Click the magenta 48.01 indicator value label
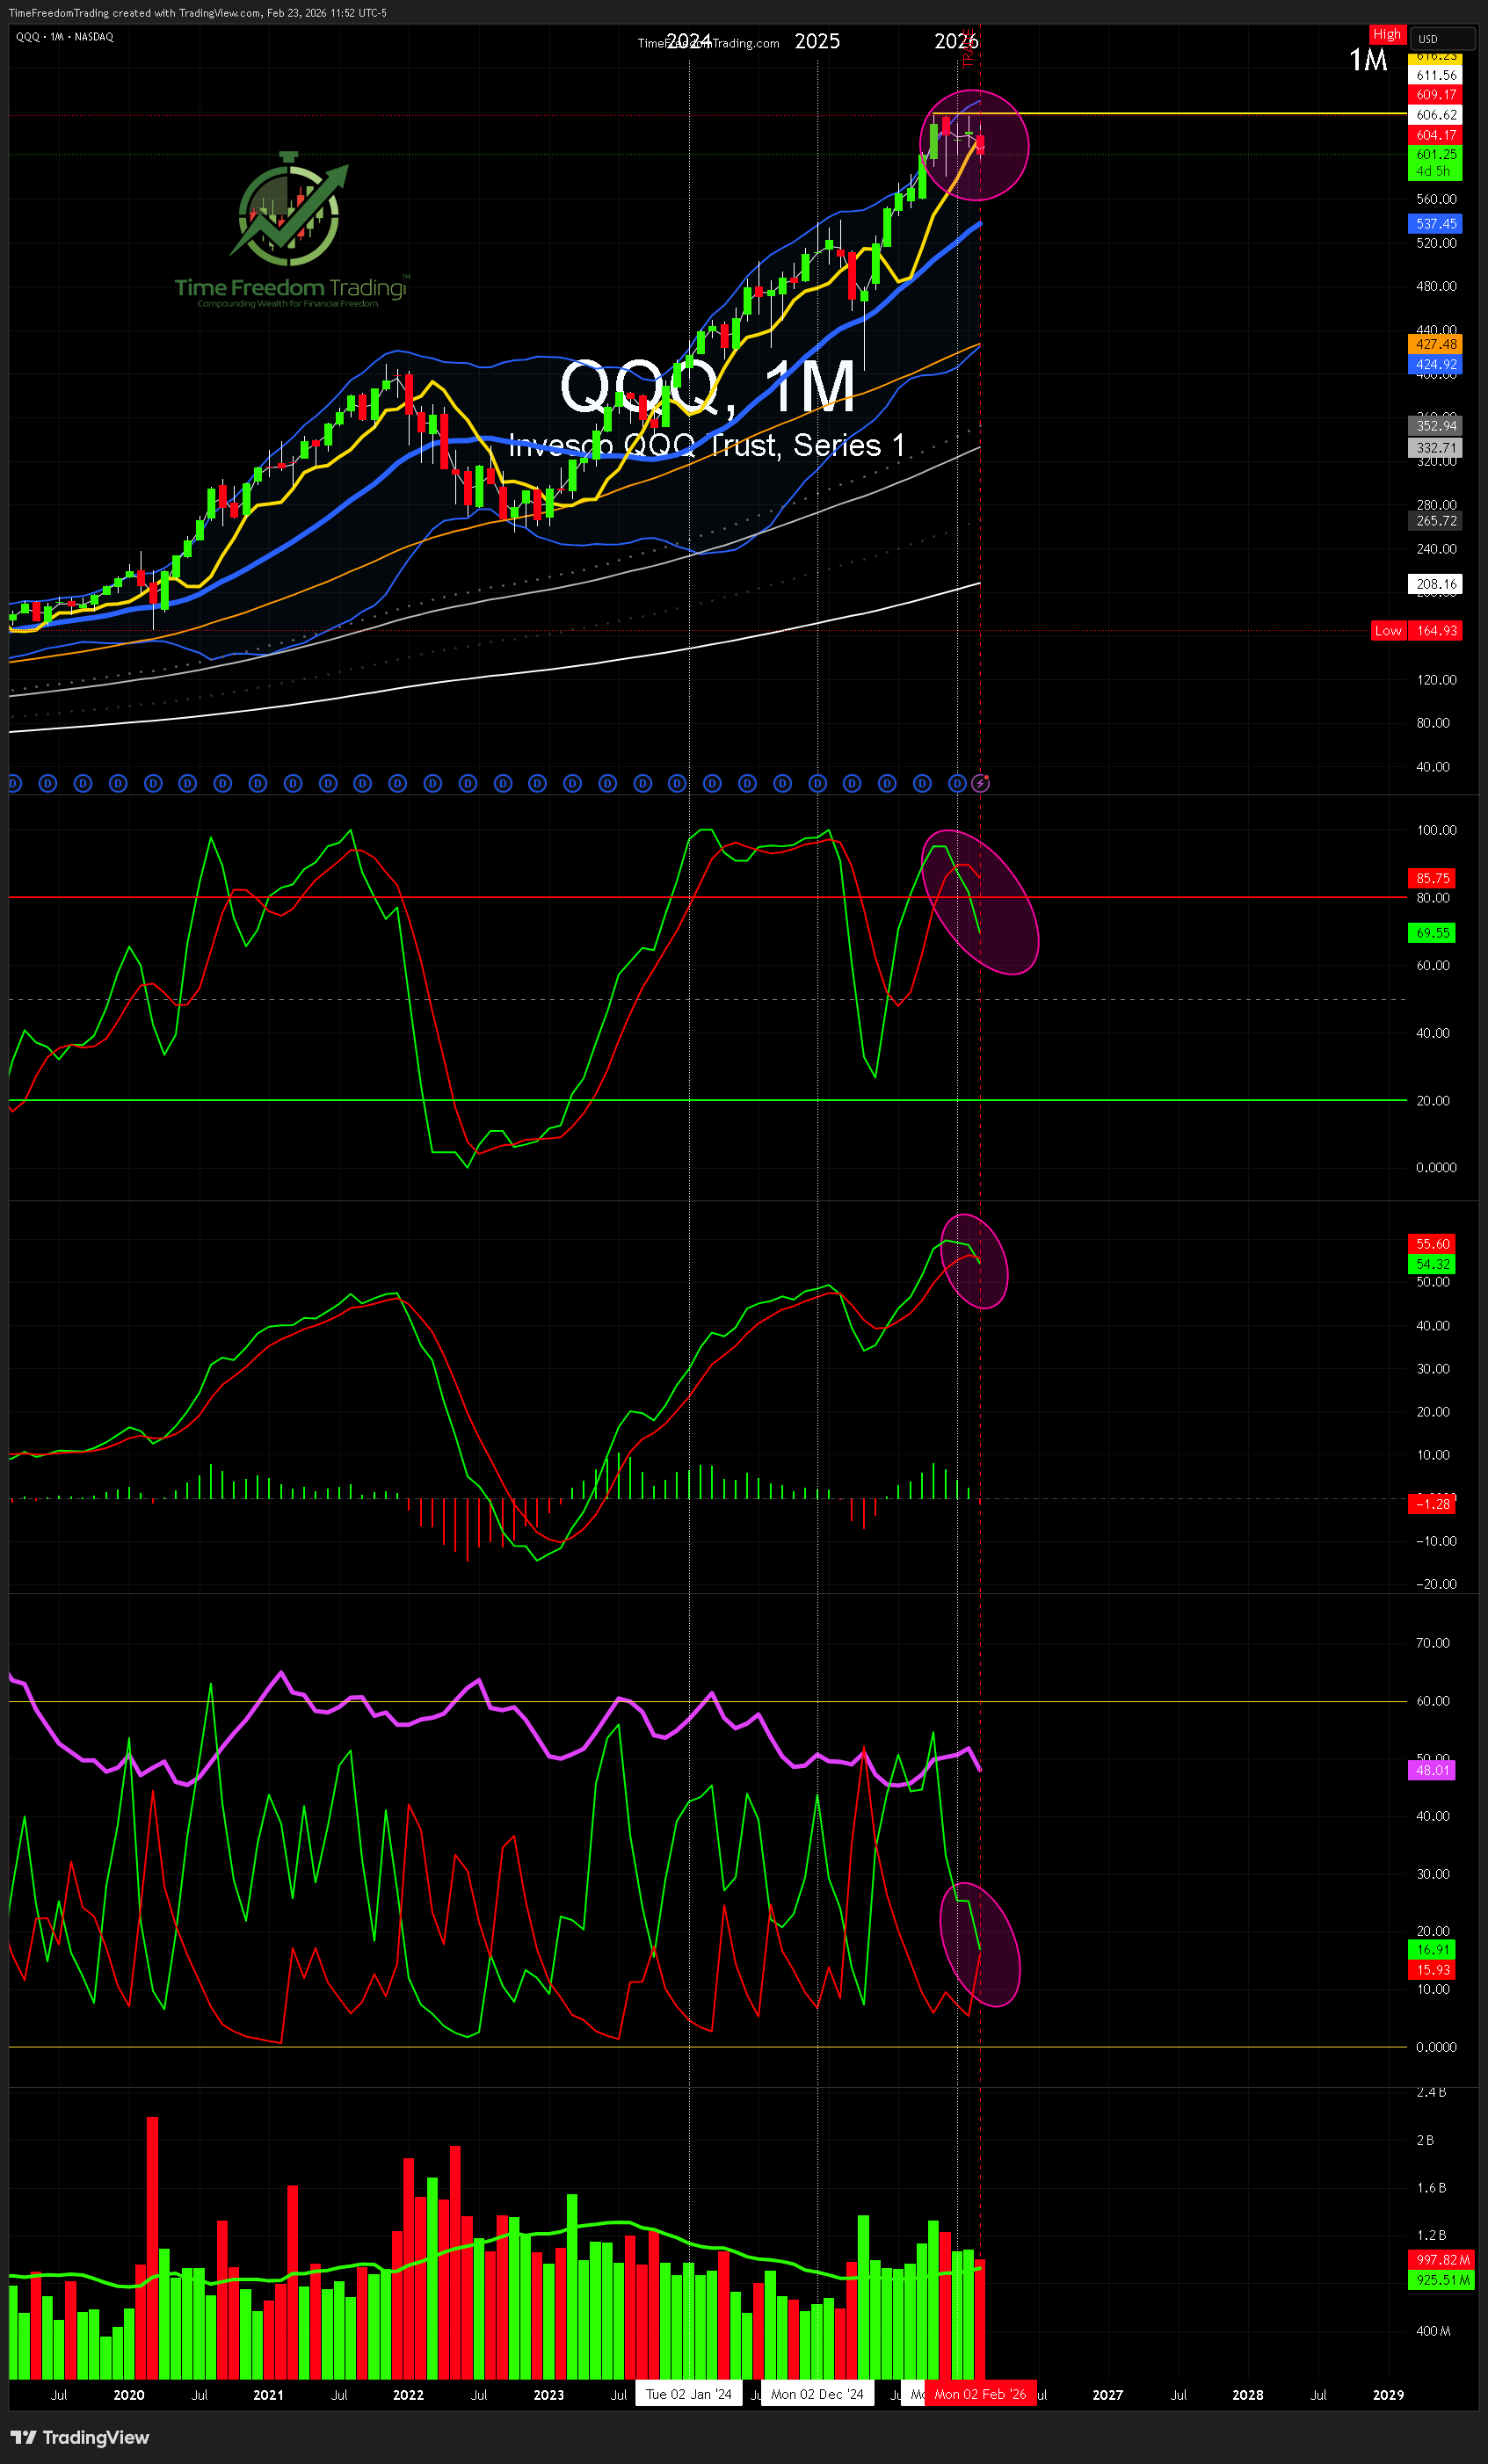 (1432, 1770)
